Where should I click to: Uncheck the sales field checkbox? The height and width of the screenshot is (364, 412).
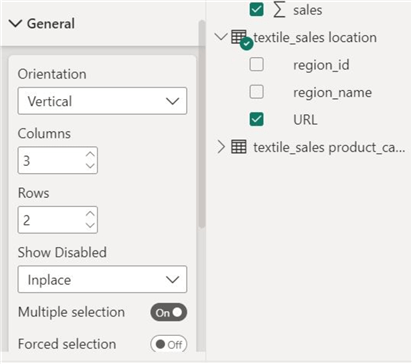coord(256,9)
